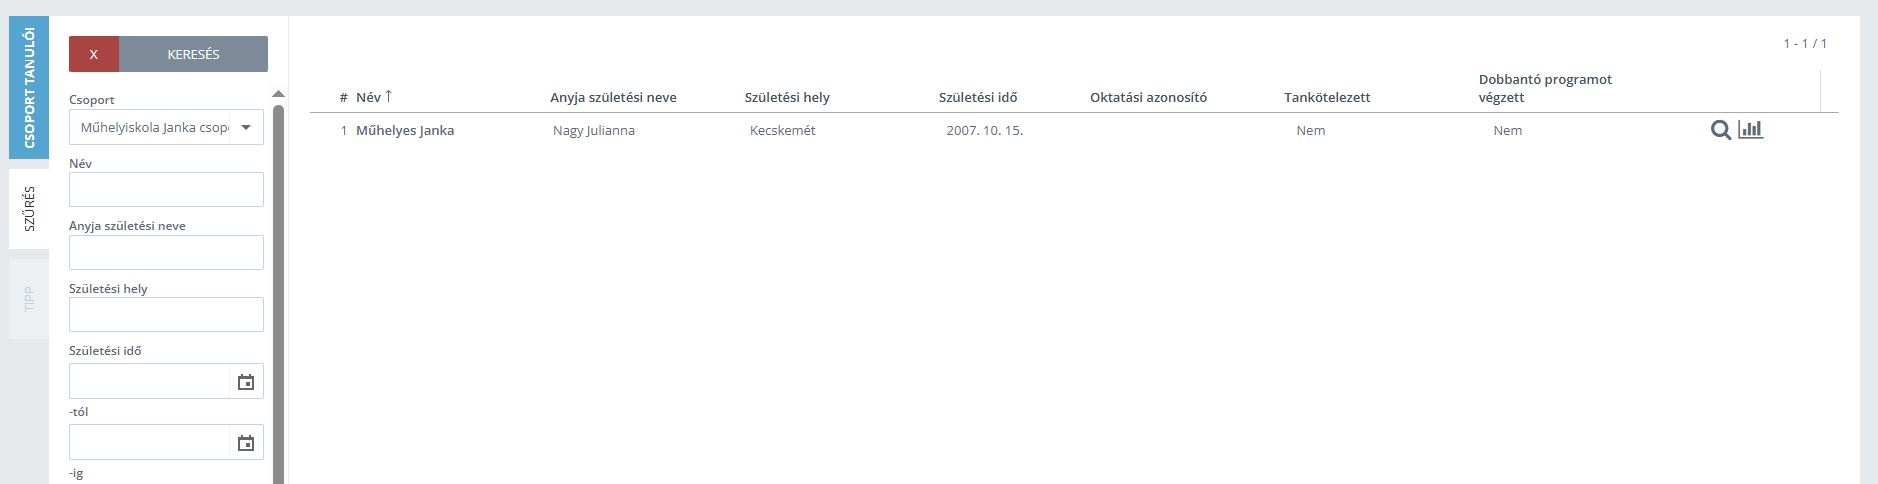The image size is (1878, 484).
Task: Click the Születési hely filter input
Action: point(166,314)
